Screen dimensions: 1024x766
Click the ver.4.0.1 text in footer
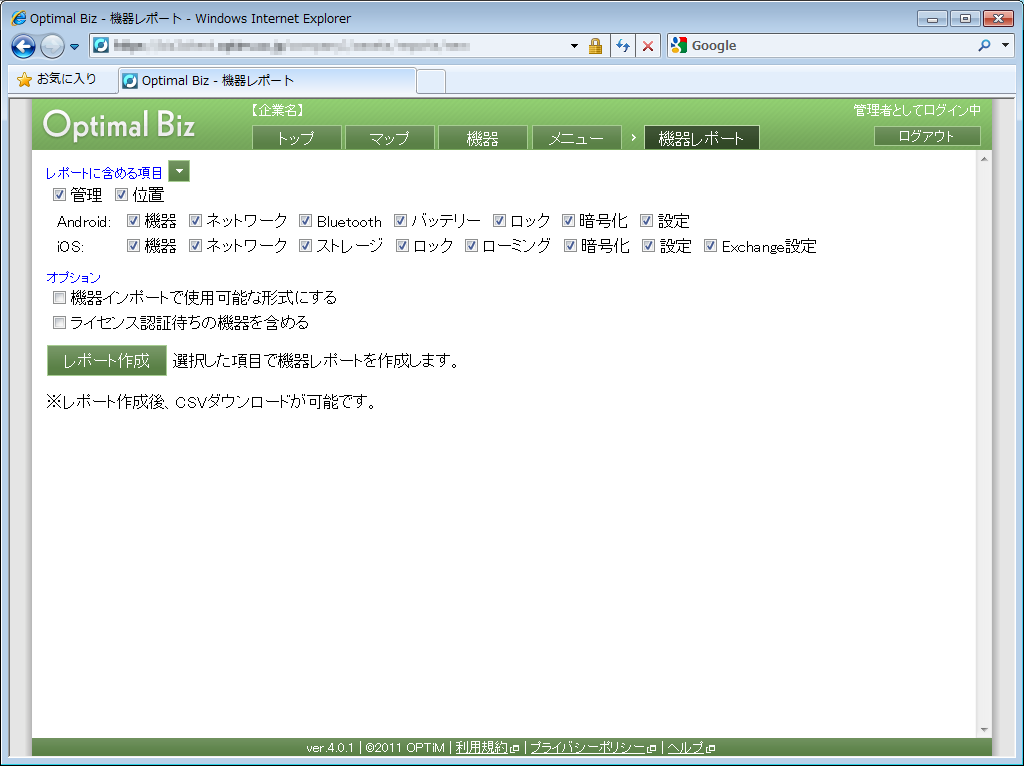330,747
